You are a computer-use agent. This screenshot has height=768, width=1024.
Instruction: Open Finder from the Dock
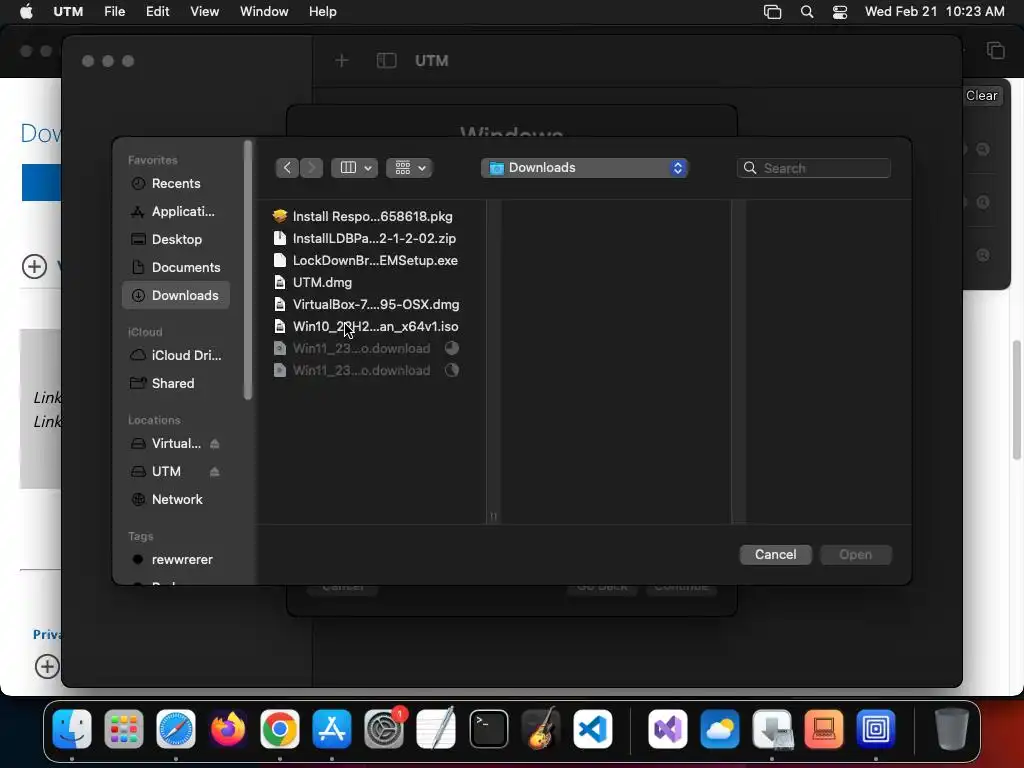click(72, 729)
